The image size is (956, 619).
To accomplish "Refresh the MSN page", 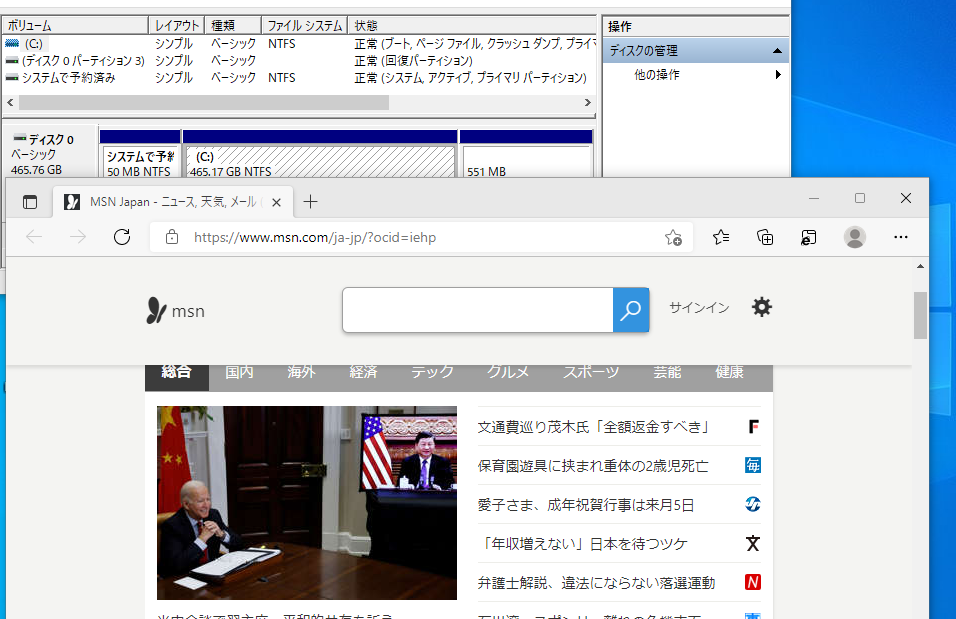I will click(122, 237).
